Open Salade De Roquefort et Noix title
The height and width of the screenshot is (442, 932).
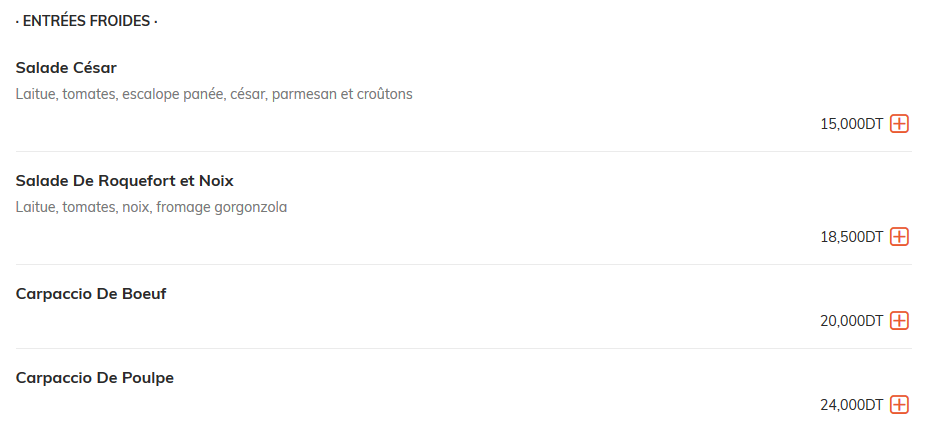[124, 181]
